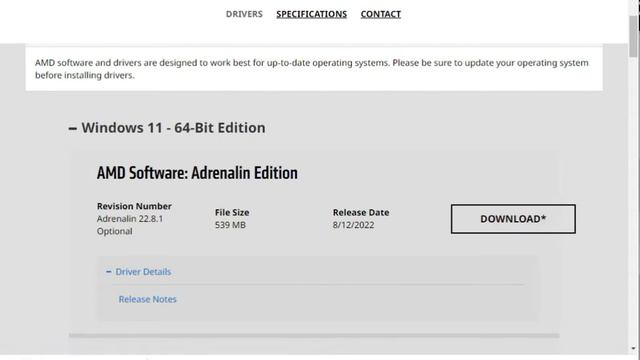Click the 'AMD Software: Adrenalin Edition' heading

pos(197,173)
